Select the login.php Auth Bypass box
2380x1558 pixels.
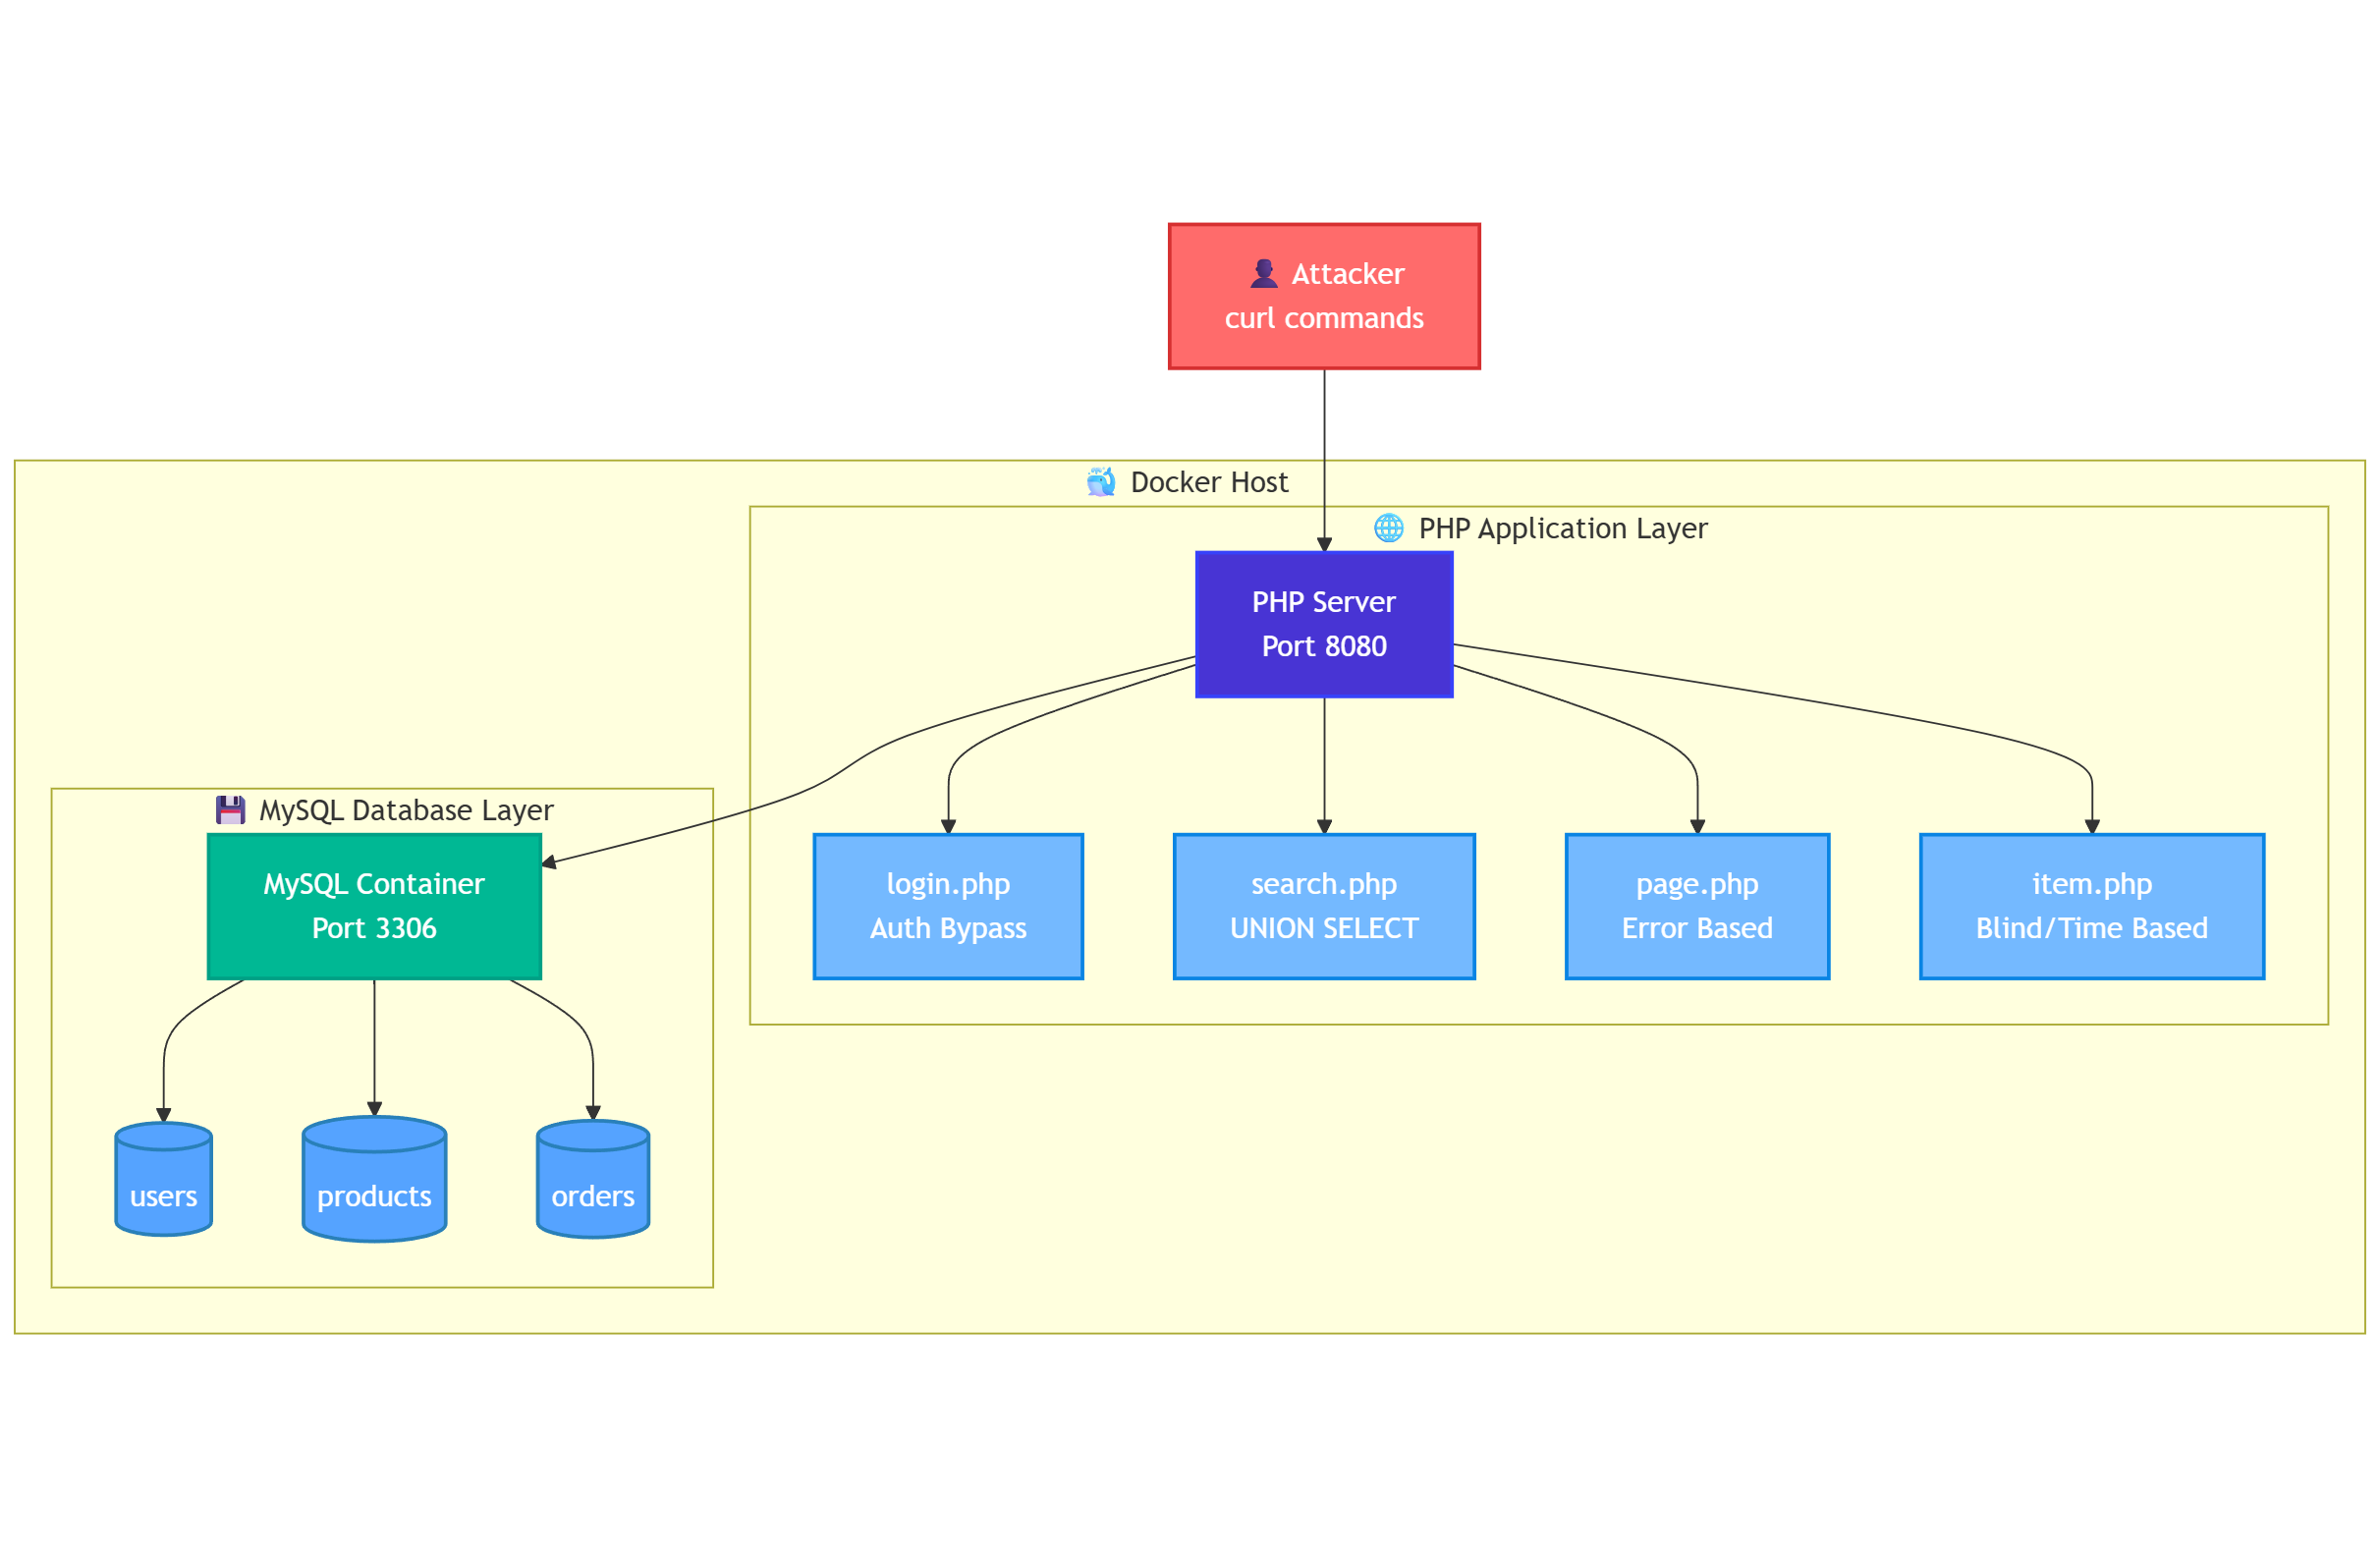pyautogui.click(x=948, y=906)
